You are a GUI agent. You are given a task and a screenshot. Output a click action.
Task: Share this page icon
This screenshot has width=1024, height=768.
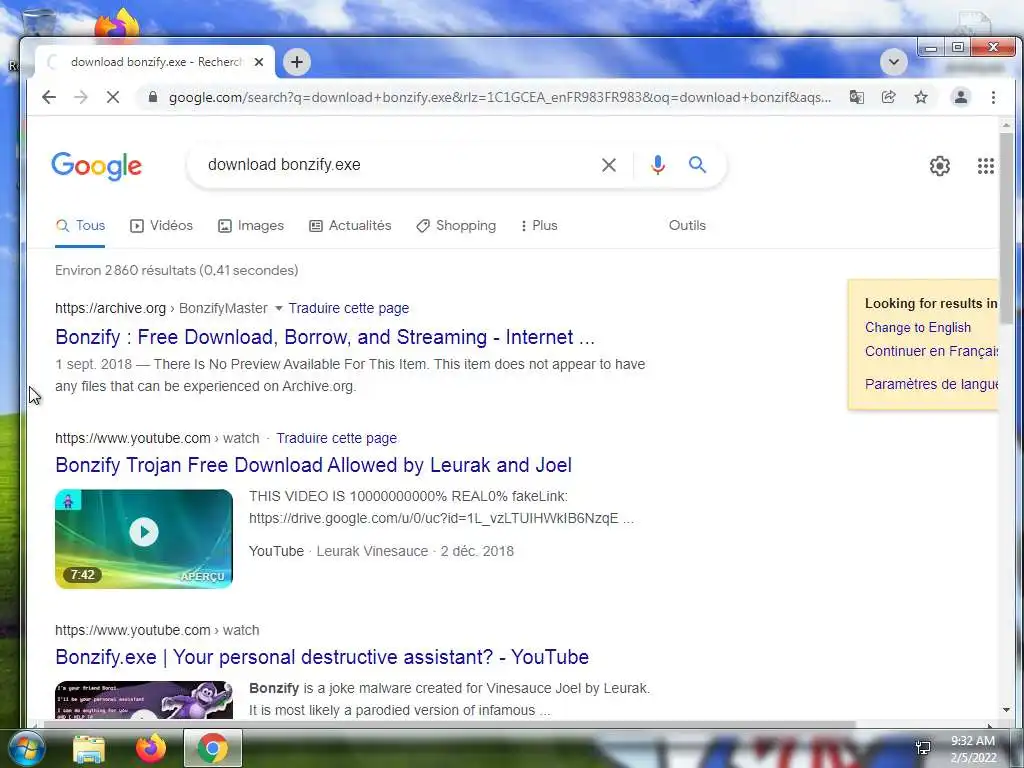point(888,97)
